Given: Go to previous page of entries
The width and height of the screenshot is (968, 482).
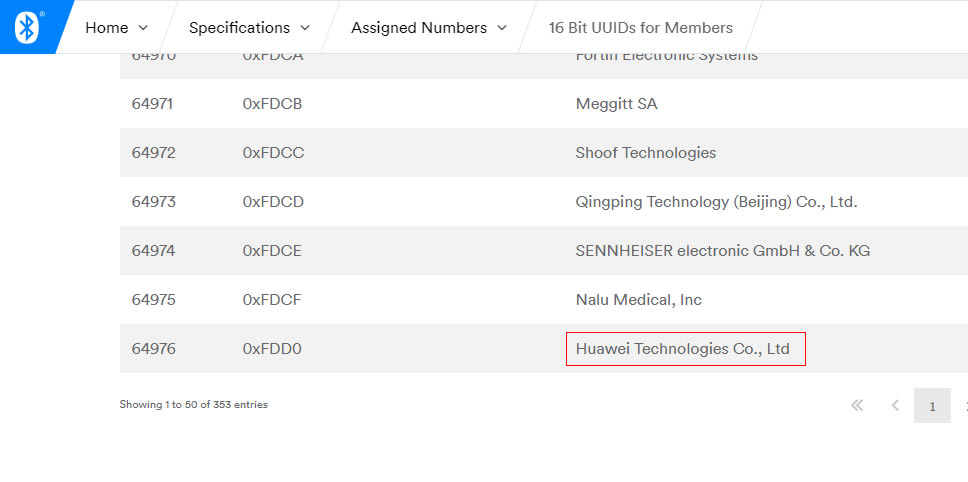Looking at the screenshot, I should click(x=895, y=406).
